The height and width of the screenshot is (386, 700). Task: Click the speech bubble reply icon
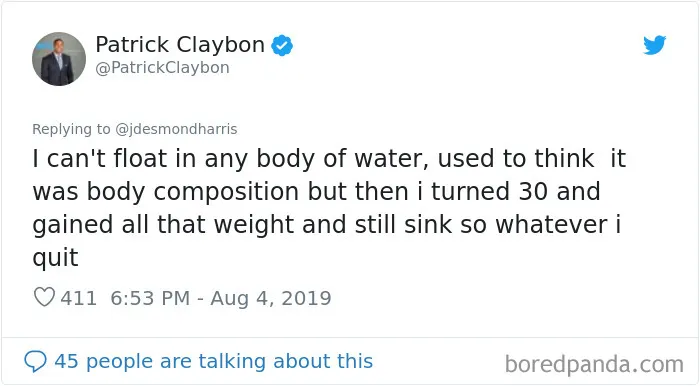35,361
